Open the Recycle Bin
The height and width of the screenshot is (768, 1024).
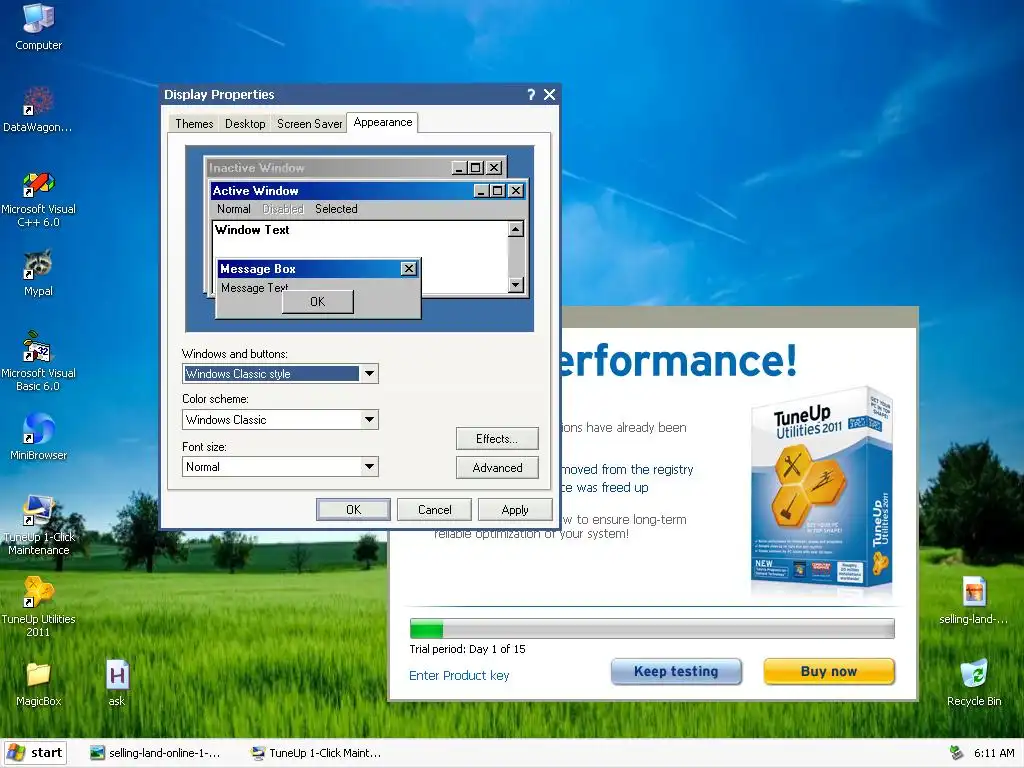(974, 683)
